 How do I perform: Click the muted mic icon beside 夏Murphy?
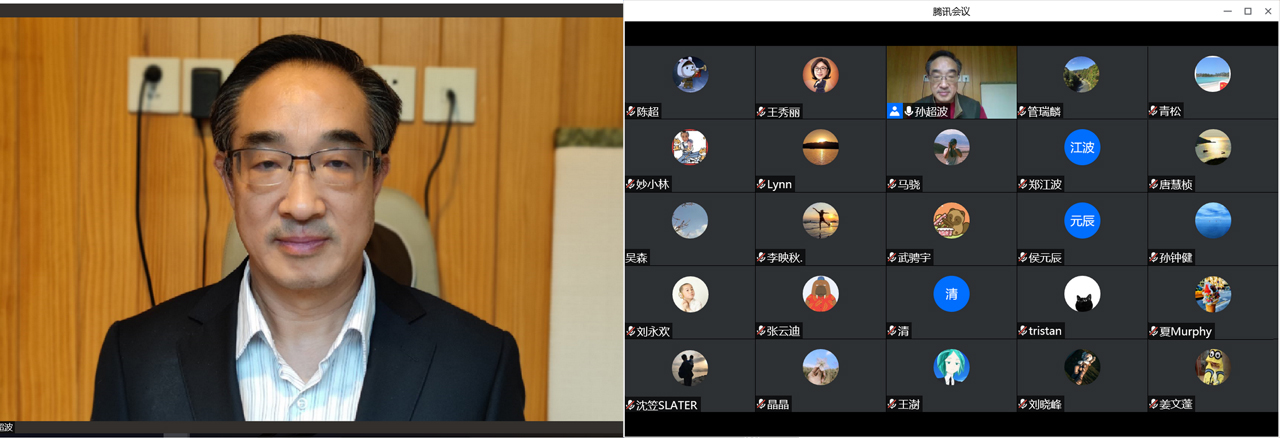[x=1153, y=330]
